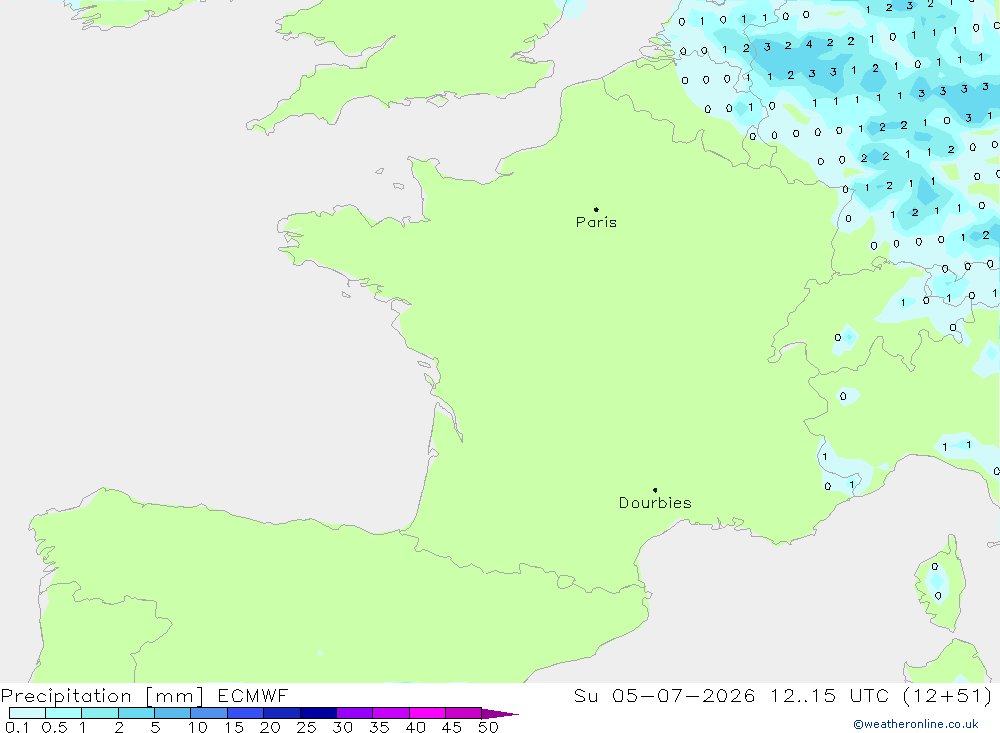The height and width of the screenshot is (733, 1000).
Task: Pick the 10–15 mm blue legend swatch
Action: point(209,713)
